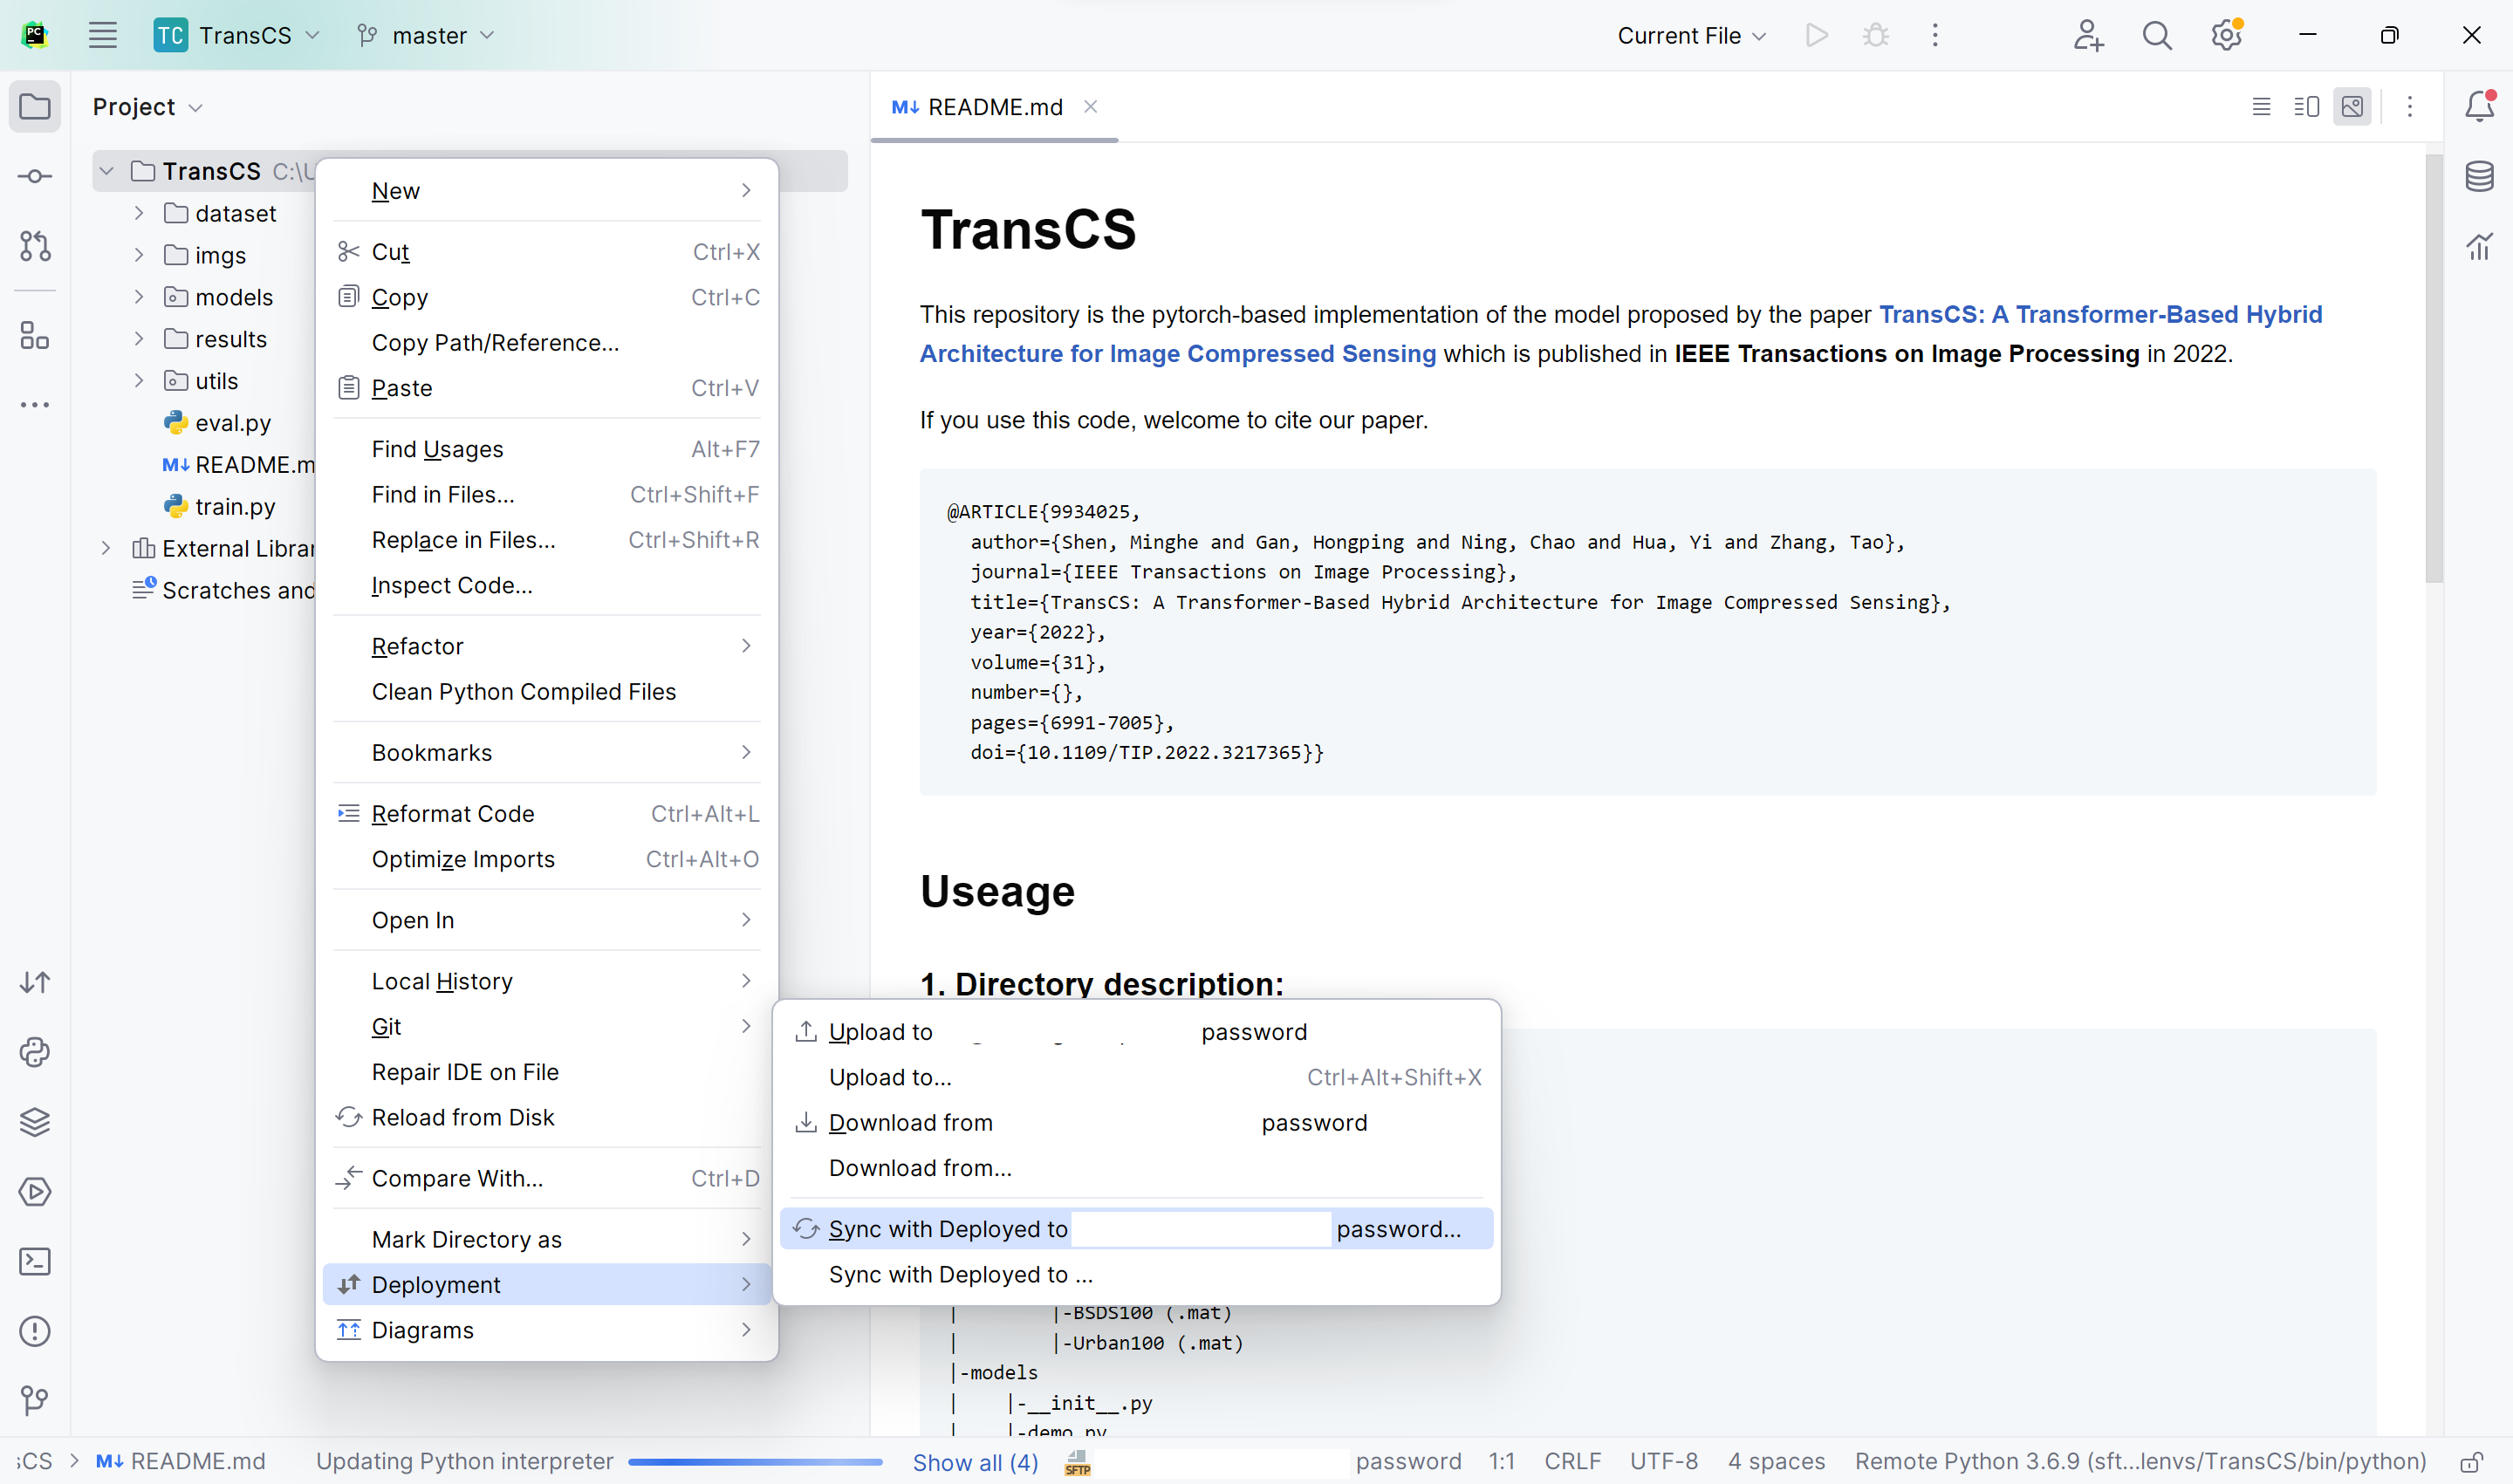Open the New submenu
This screenshot has height=1484, width=2513.
pos(547,190)
